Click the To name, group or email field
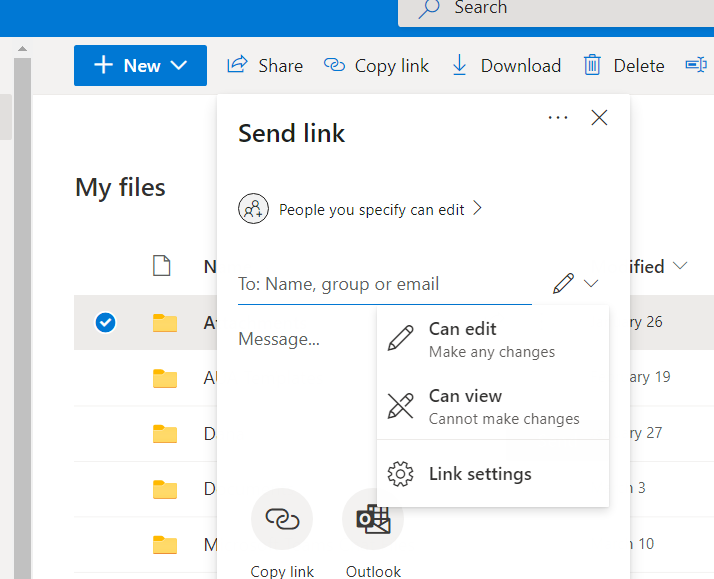Screen dimensions: 714x579 (x=385, y=284)
